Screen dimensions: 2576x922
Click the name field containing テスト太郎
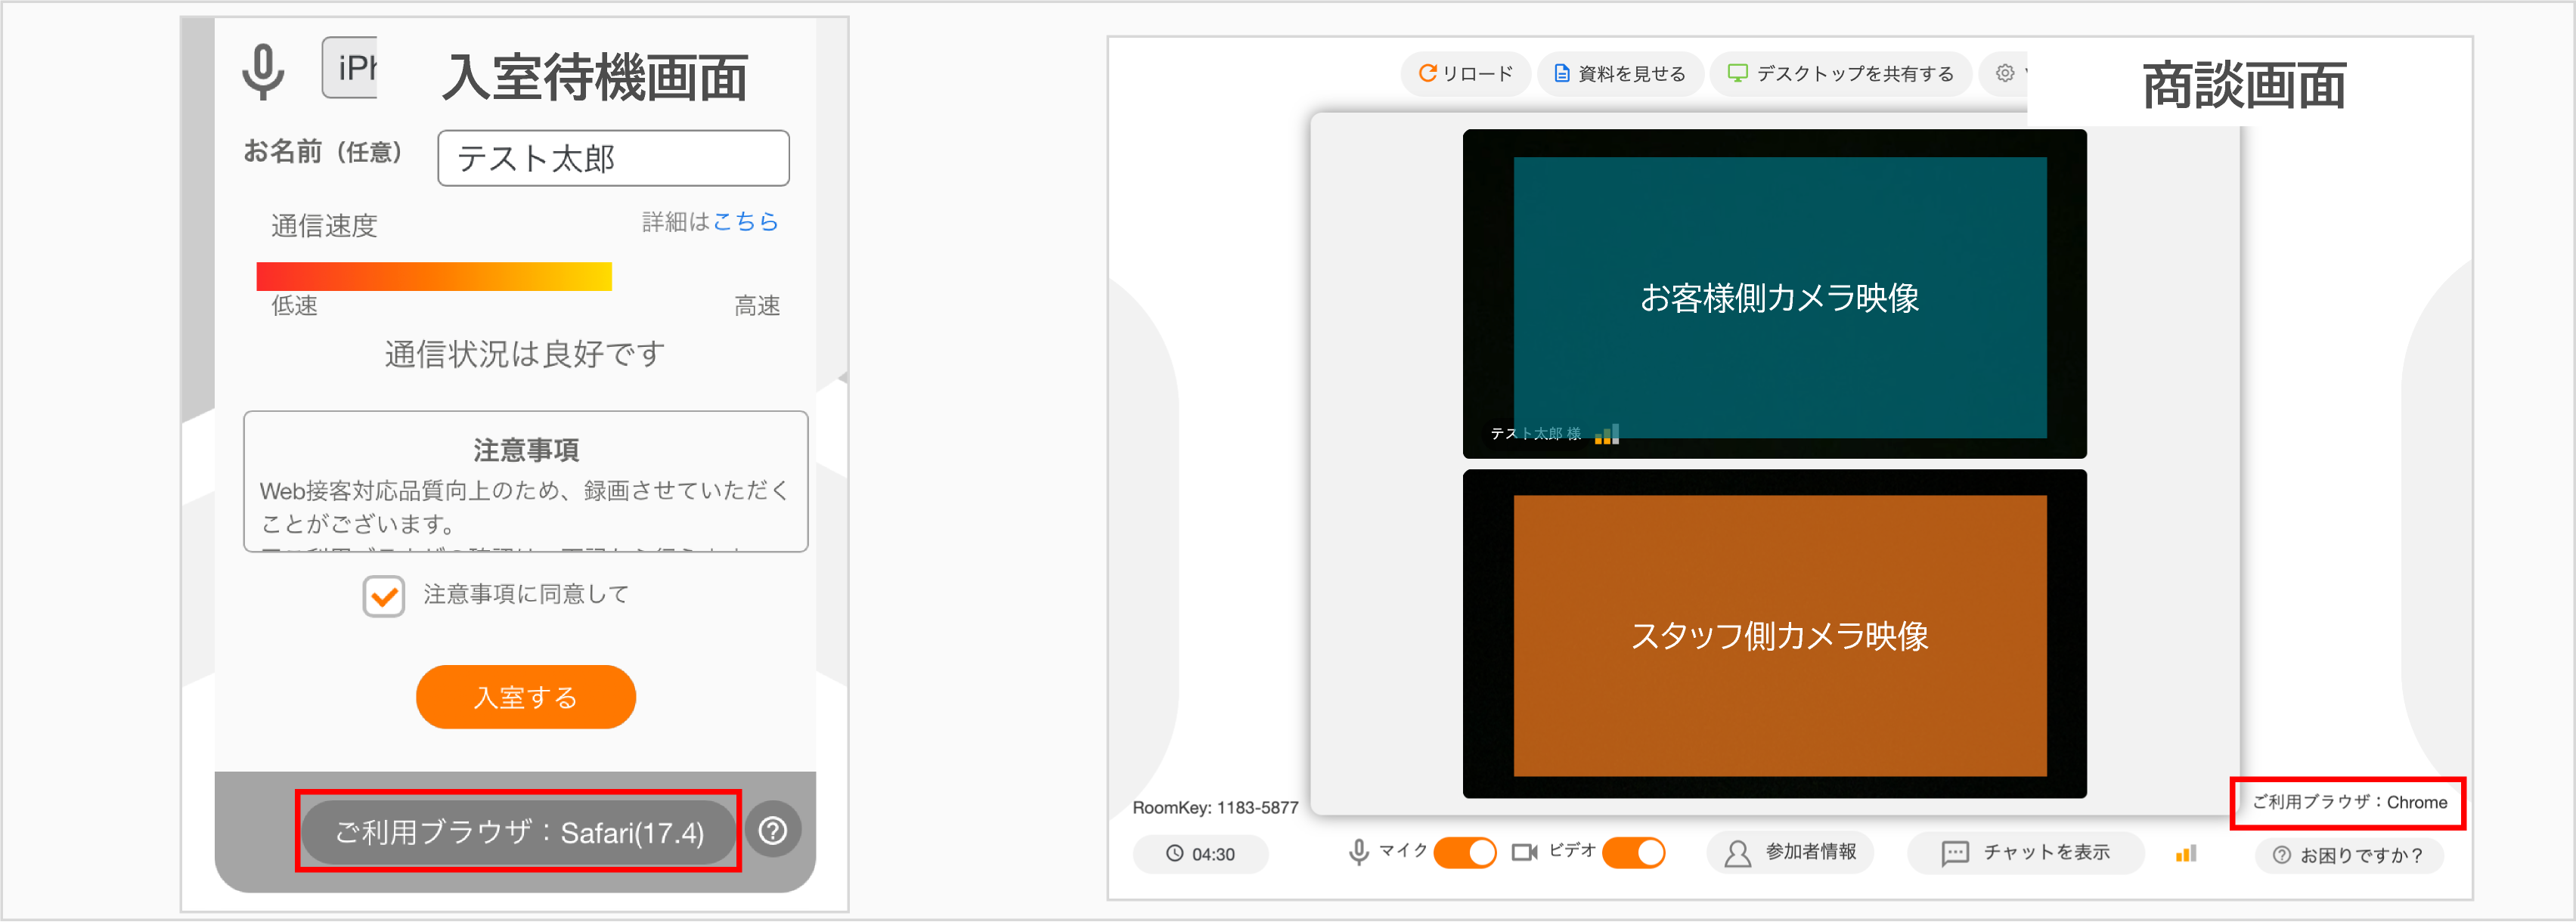[x=613, y=158]
